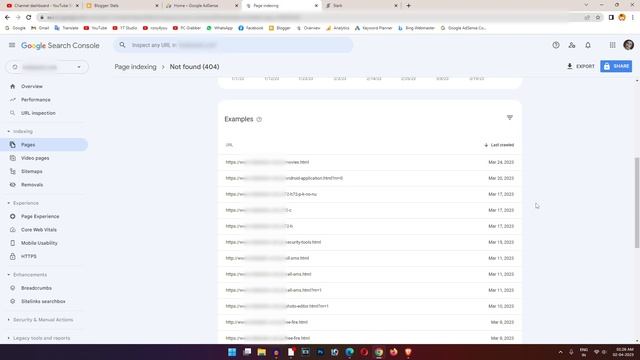Bookmark this page with the star icon

point(598,18)
